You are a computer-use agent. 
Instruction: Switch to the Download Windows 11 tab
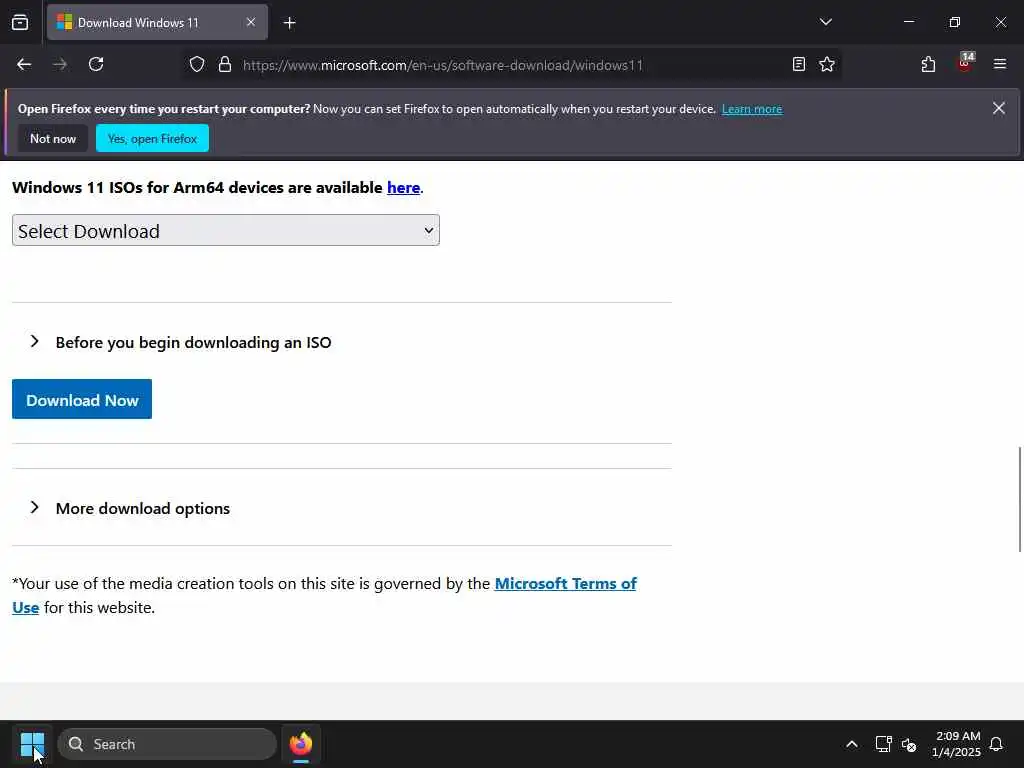157,22
